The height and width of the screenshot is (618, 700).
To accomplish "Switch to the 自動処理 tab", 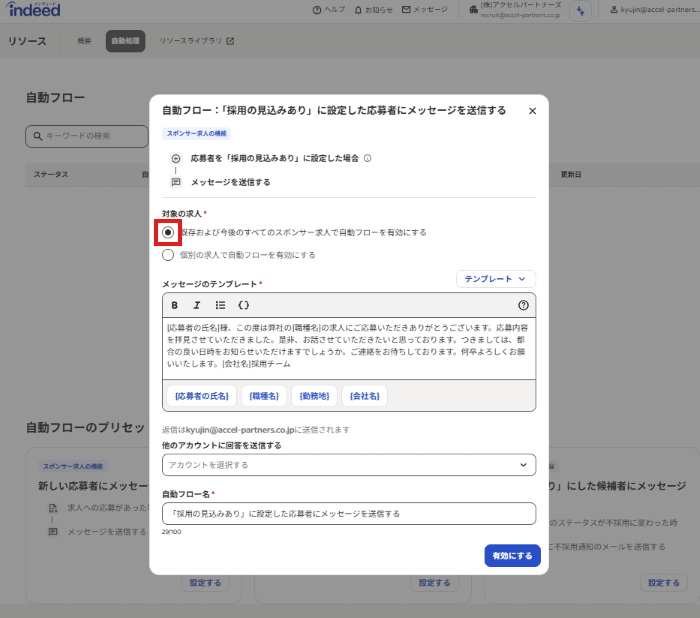I will coord(125,41).
